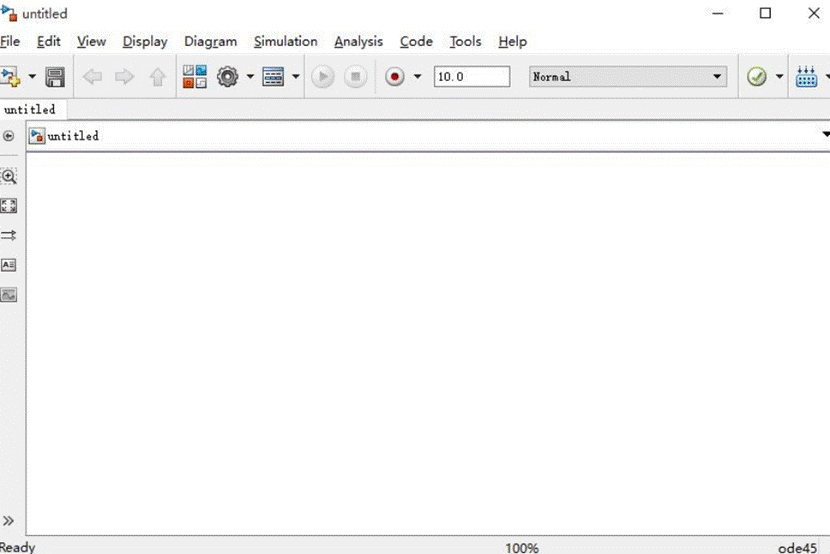The image size is (830, 554).
Task: Open the Code menu
Action: (x=416, y=41)
